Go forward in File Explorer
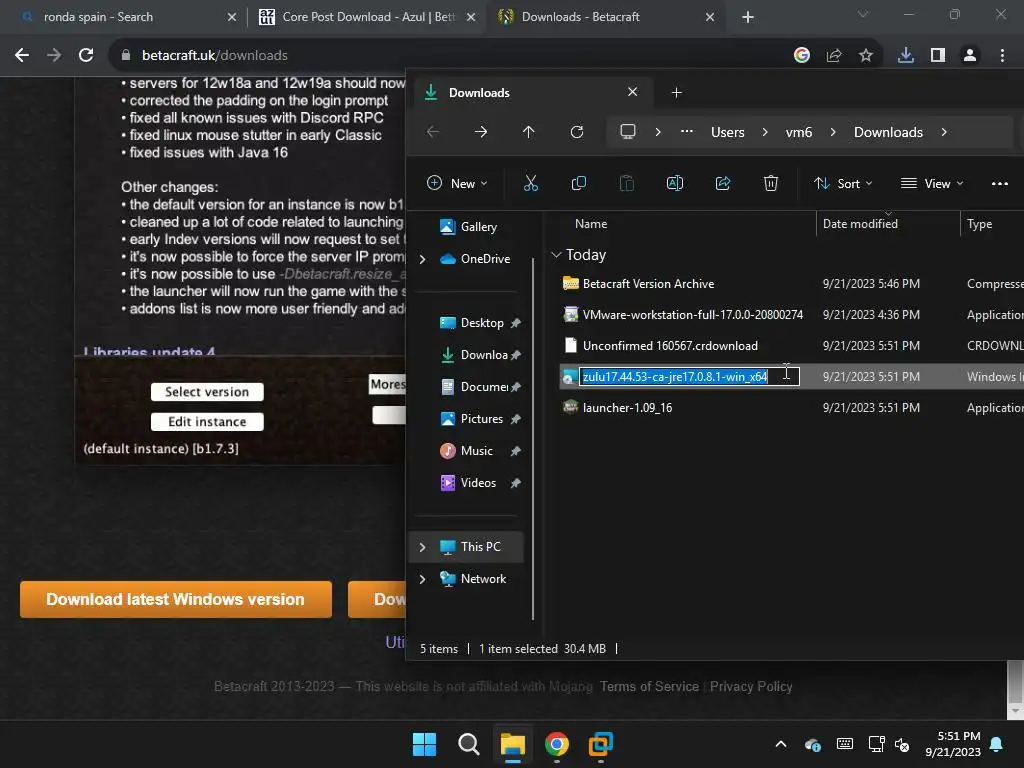 coord(481,132)
